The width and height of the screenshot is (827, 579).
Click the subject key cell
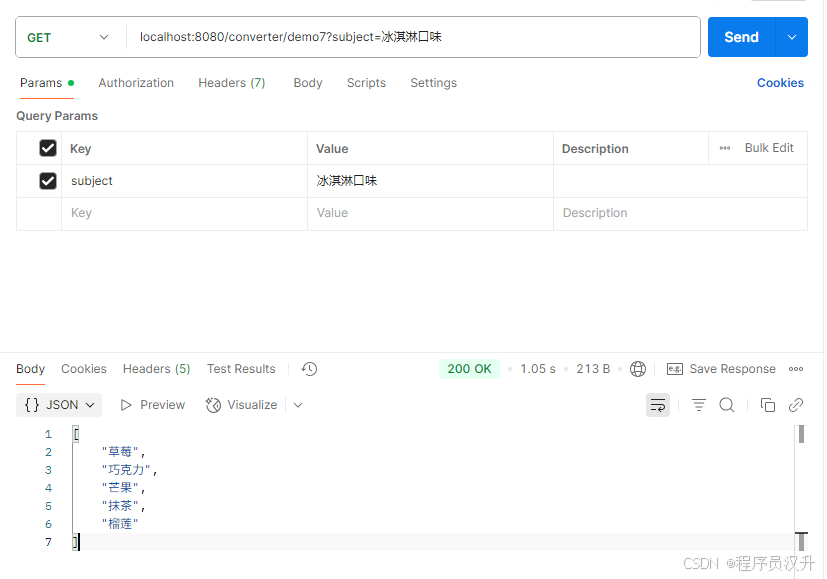click(x=185, y=181)
